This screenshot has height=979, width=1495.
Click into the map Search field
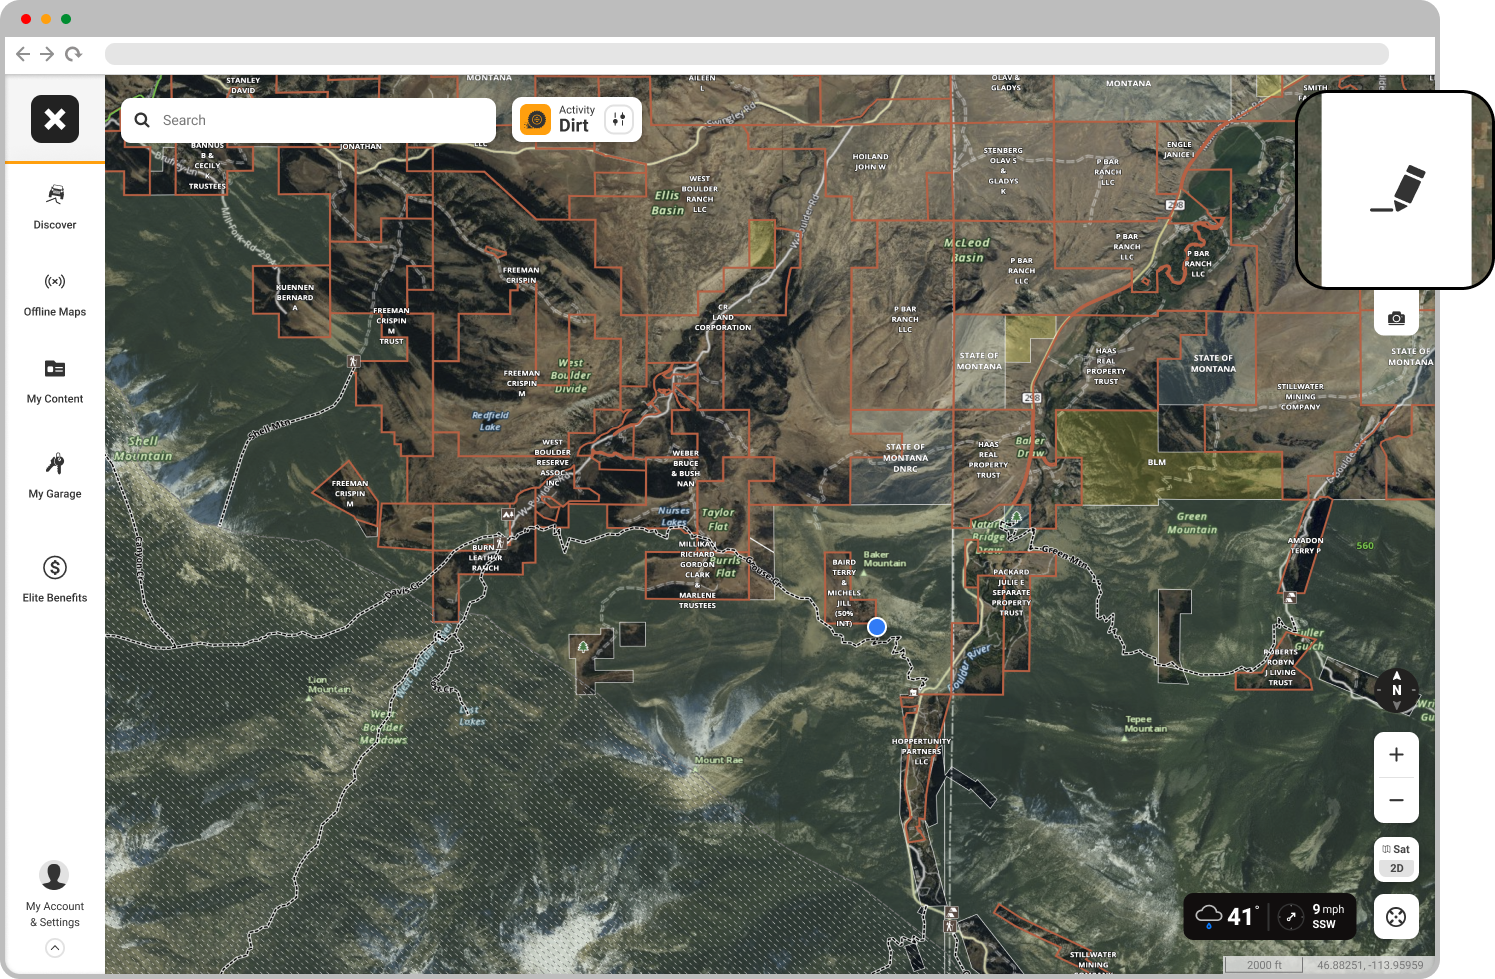308,120
